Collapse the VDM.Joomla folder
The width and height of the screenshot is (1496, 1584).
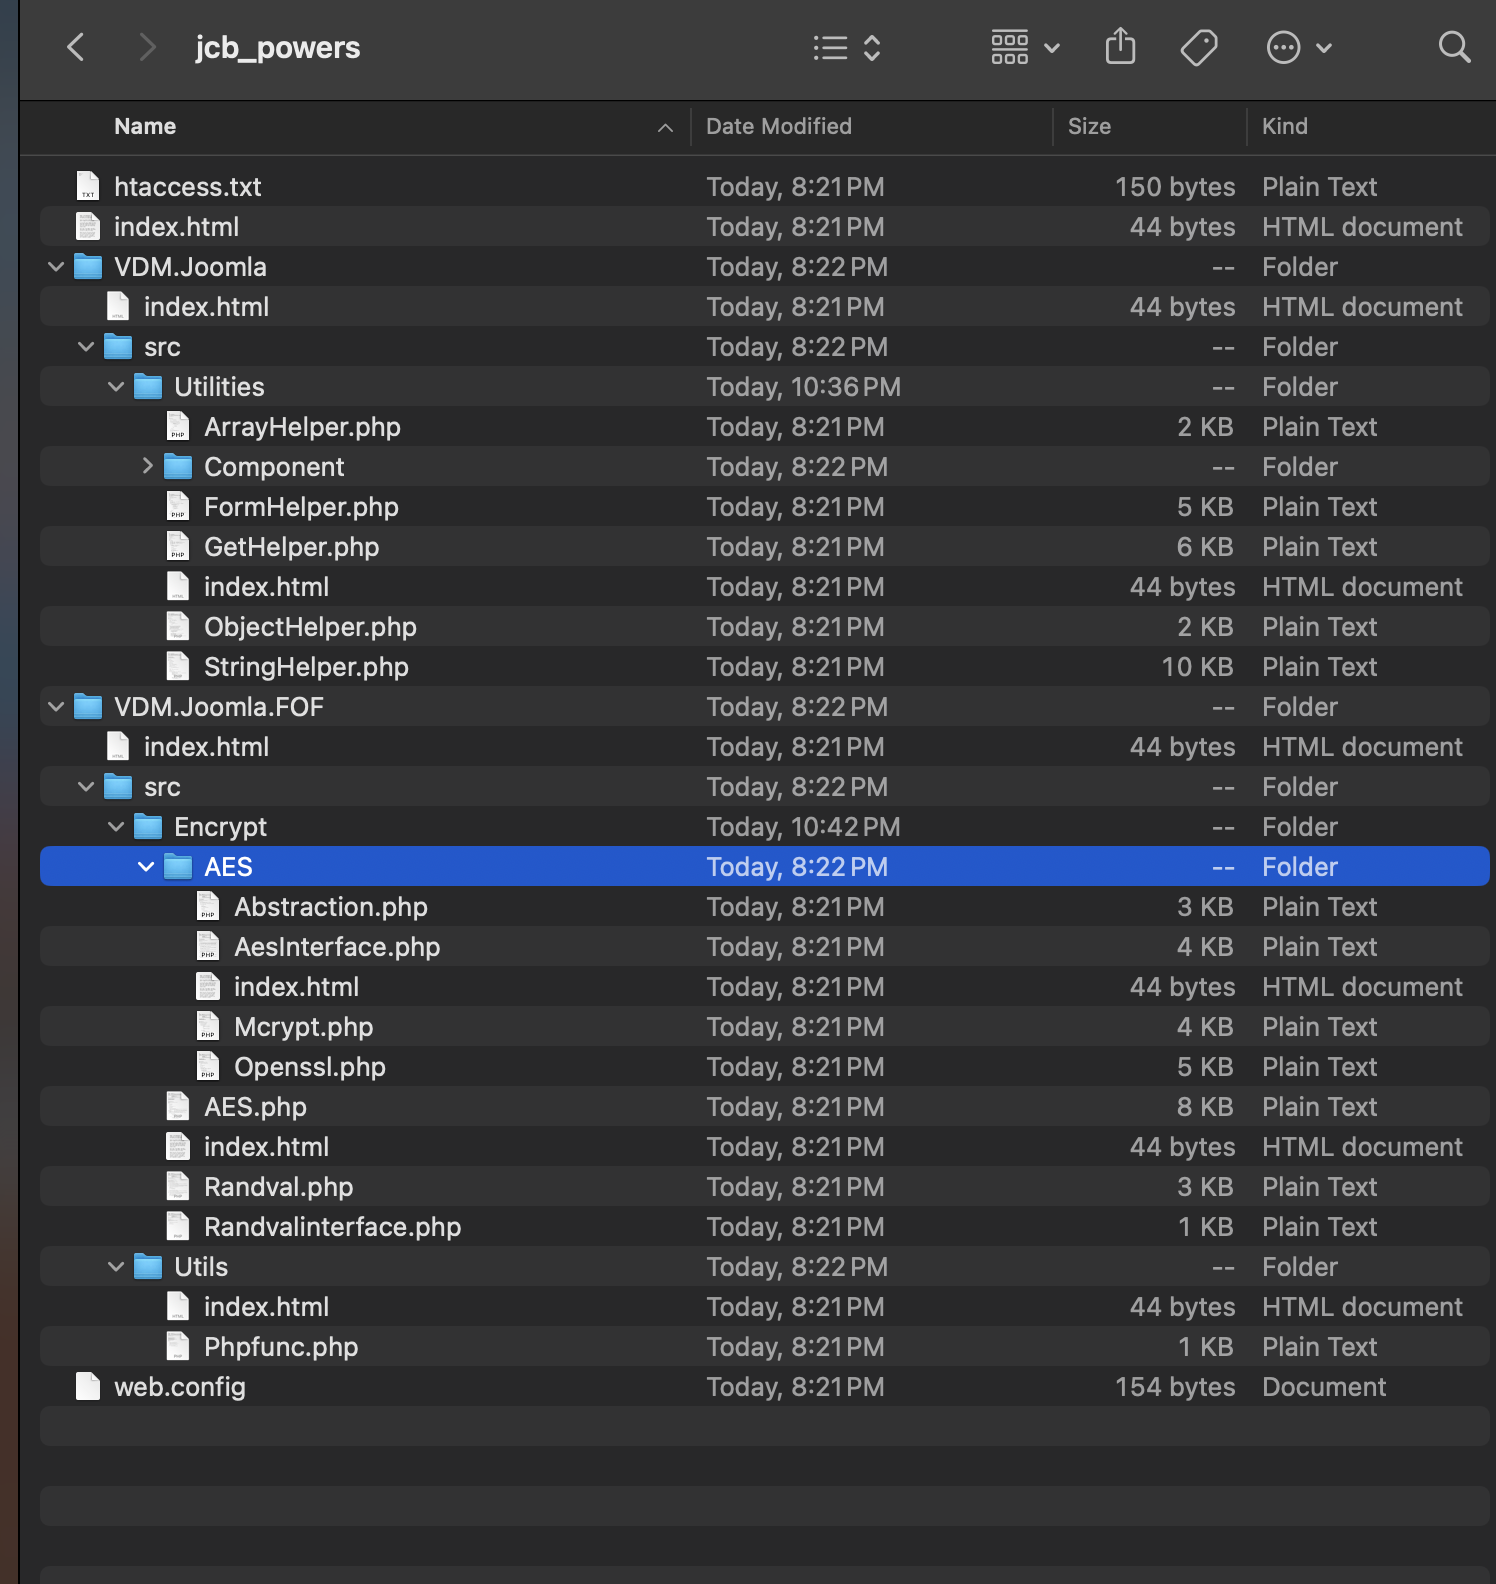(x=56, y=267)
